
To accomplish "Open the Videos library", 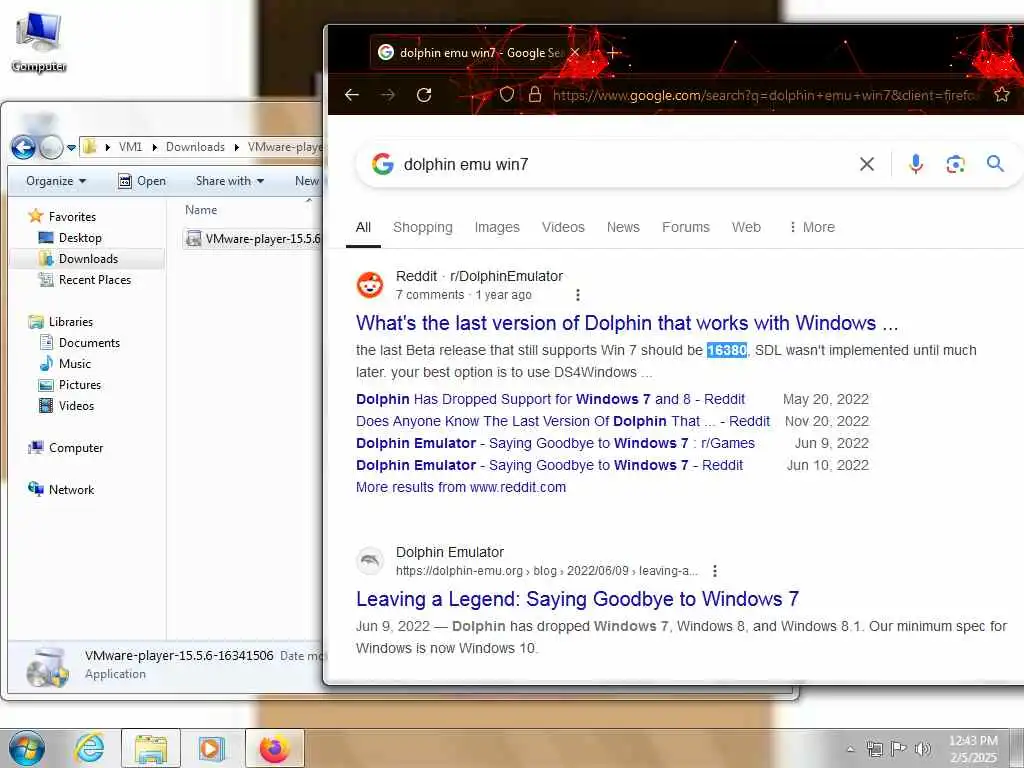I will click(x=76, y=406).
